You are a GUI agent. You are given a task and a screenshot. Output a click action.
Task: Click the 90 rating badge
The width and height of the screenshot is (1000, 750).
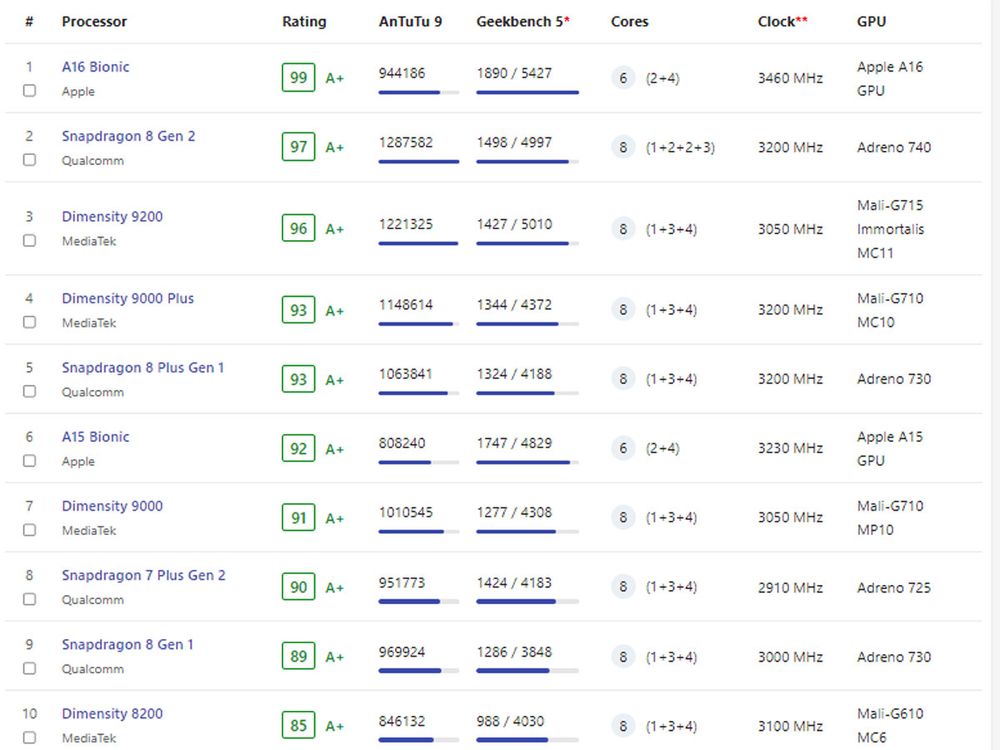(298, 587)
